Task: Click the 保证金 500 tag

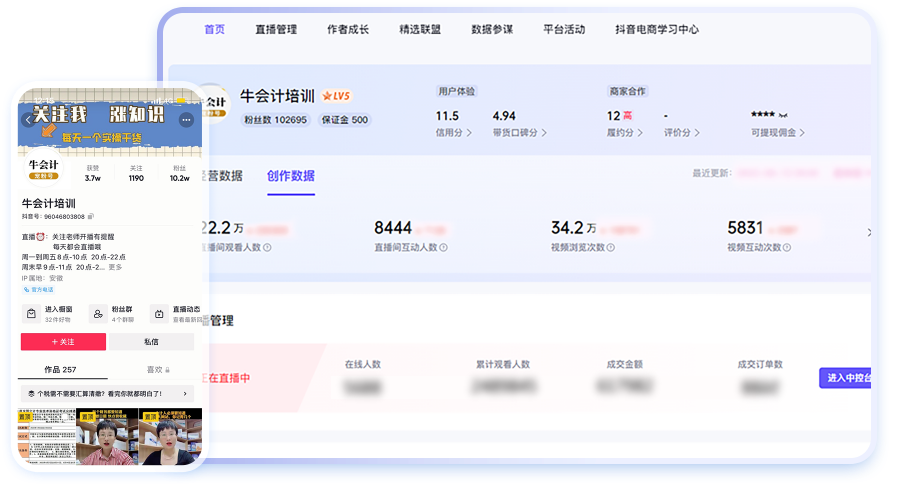Action: (x=344, y=120)
